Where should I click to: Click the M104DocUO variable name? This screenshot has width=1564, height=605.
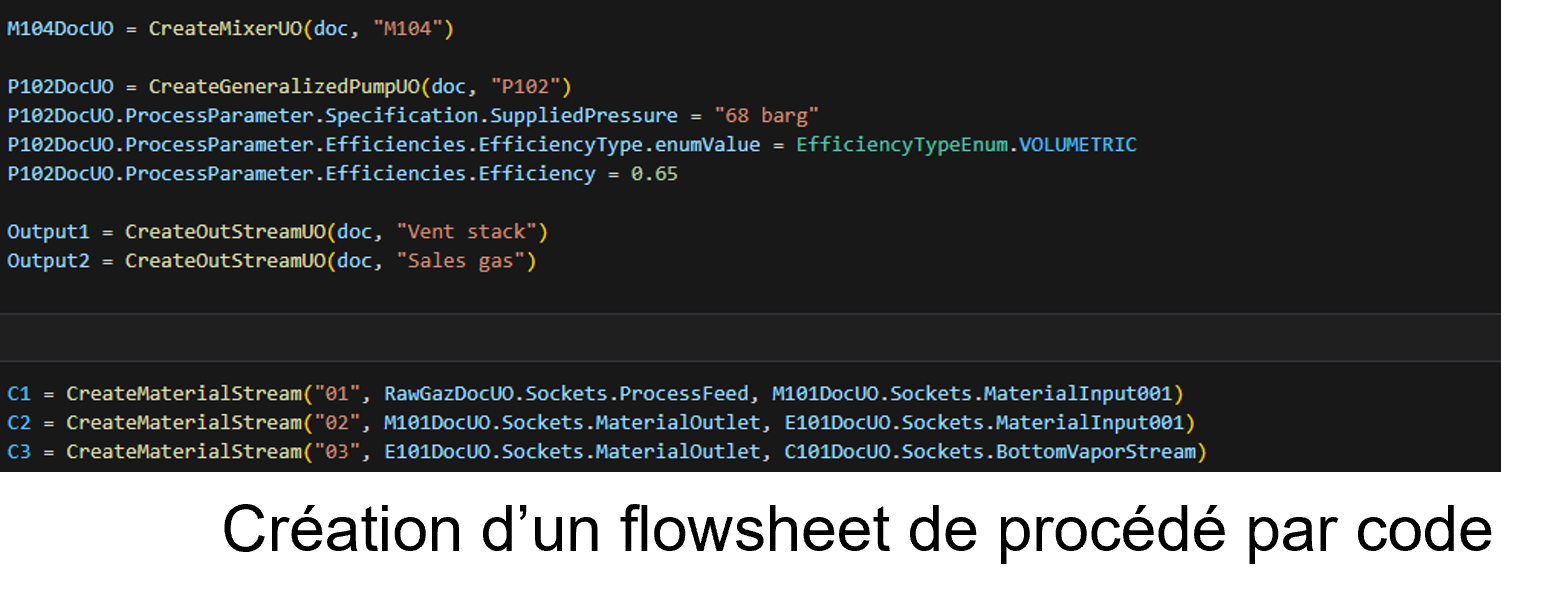[60, 29]
